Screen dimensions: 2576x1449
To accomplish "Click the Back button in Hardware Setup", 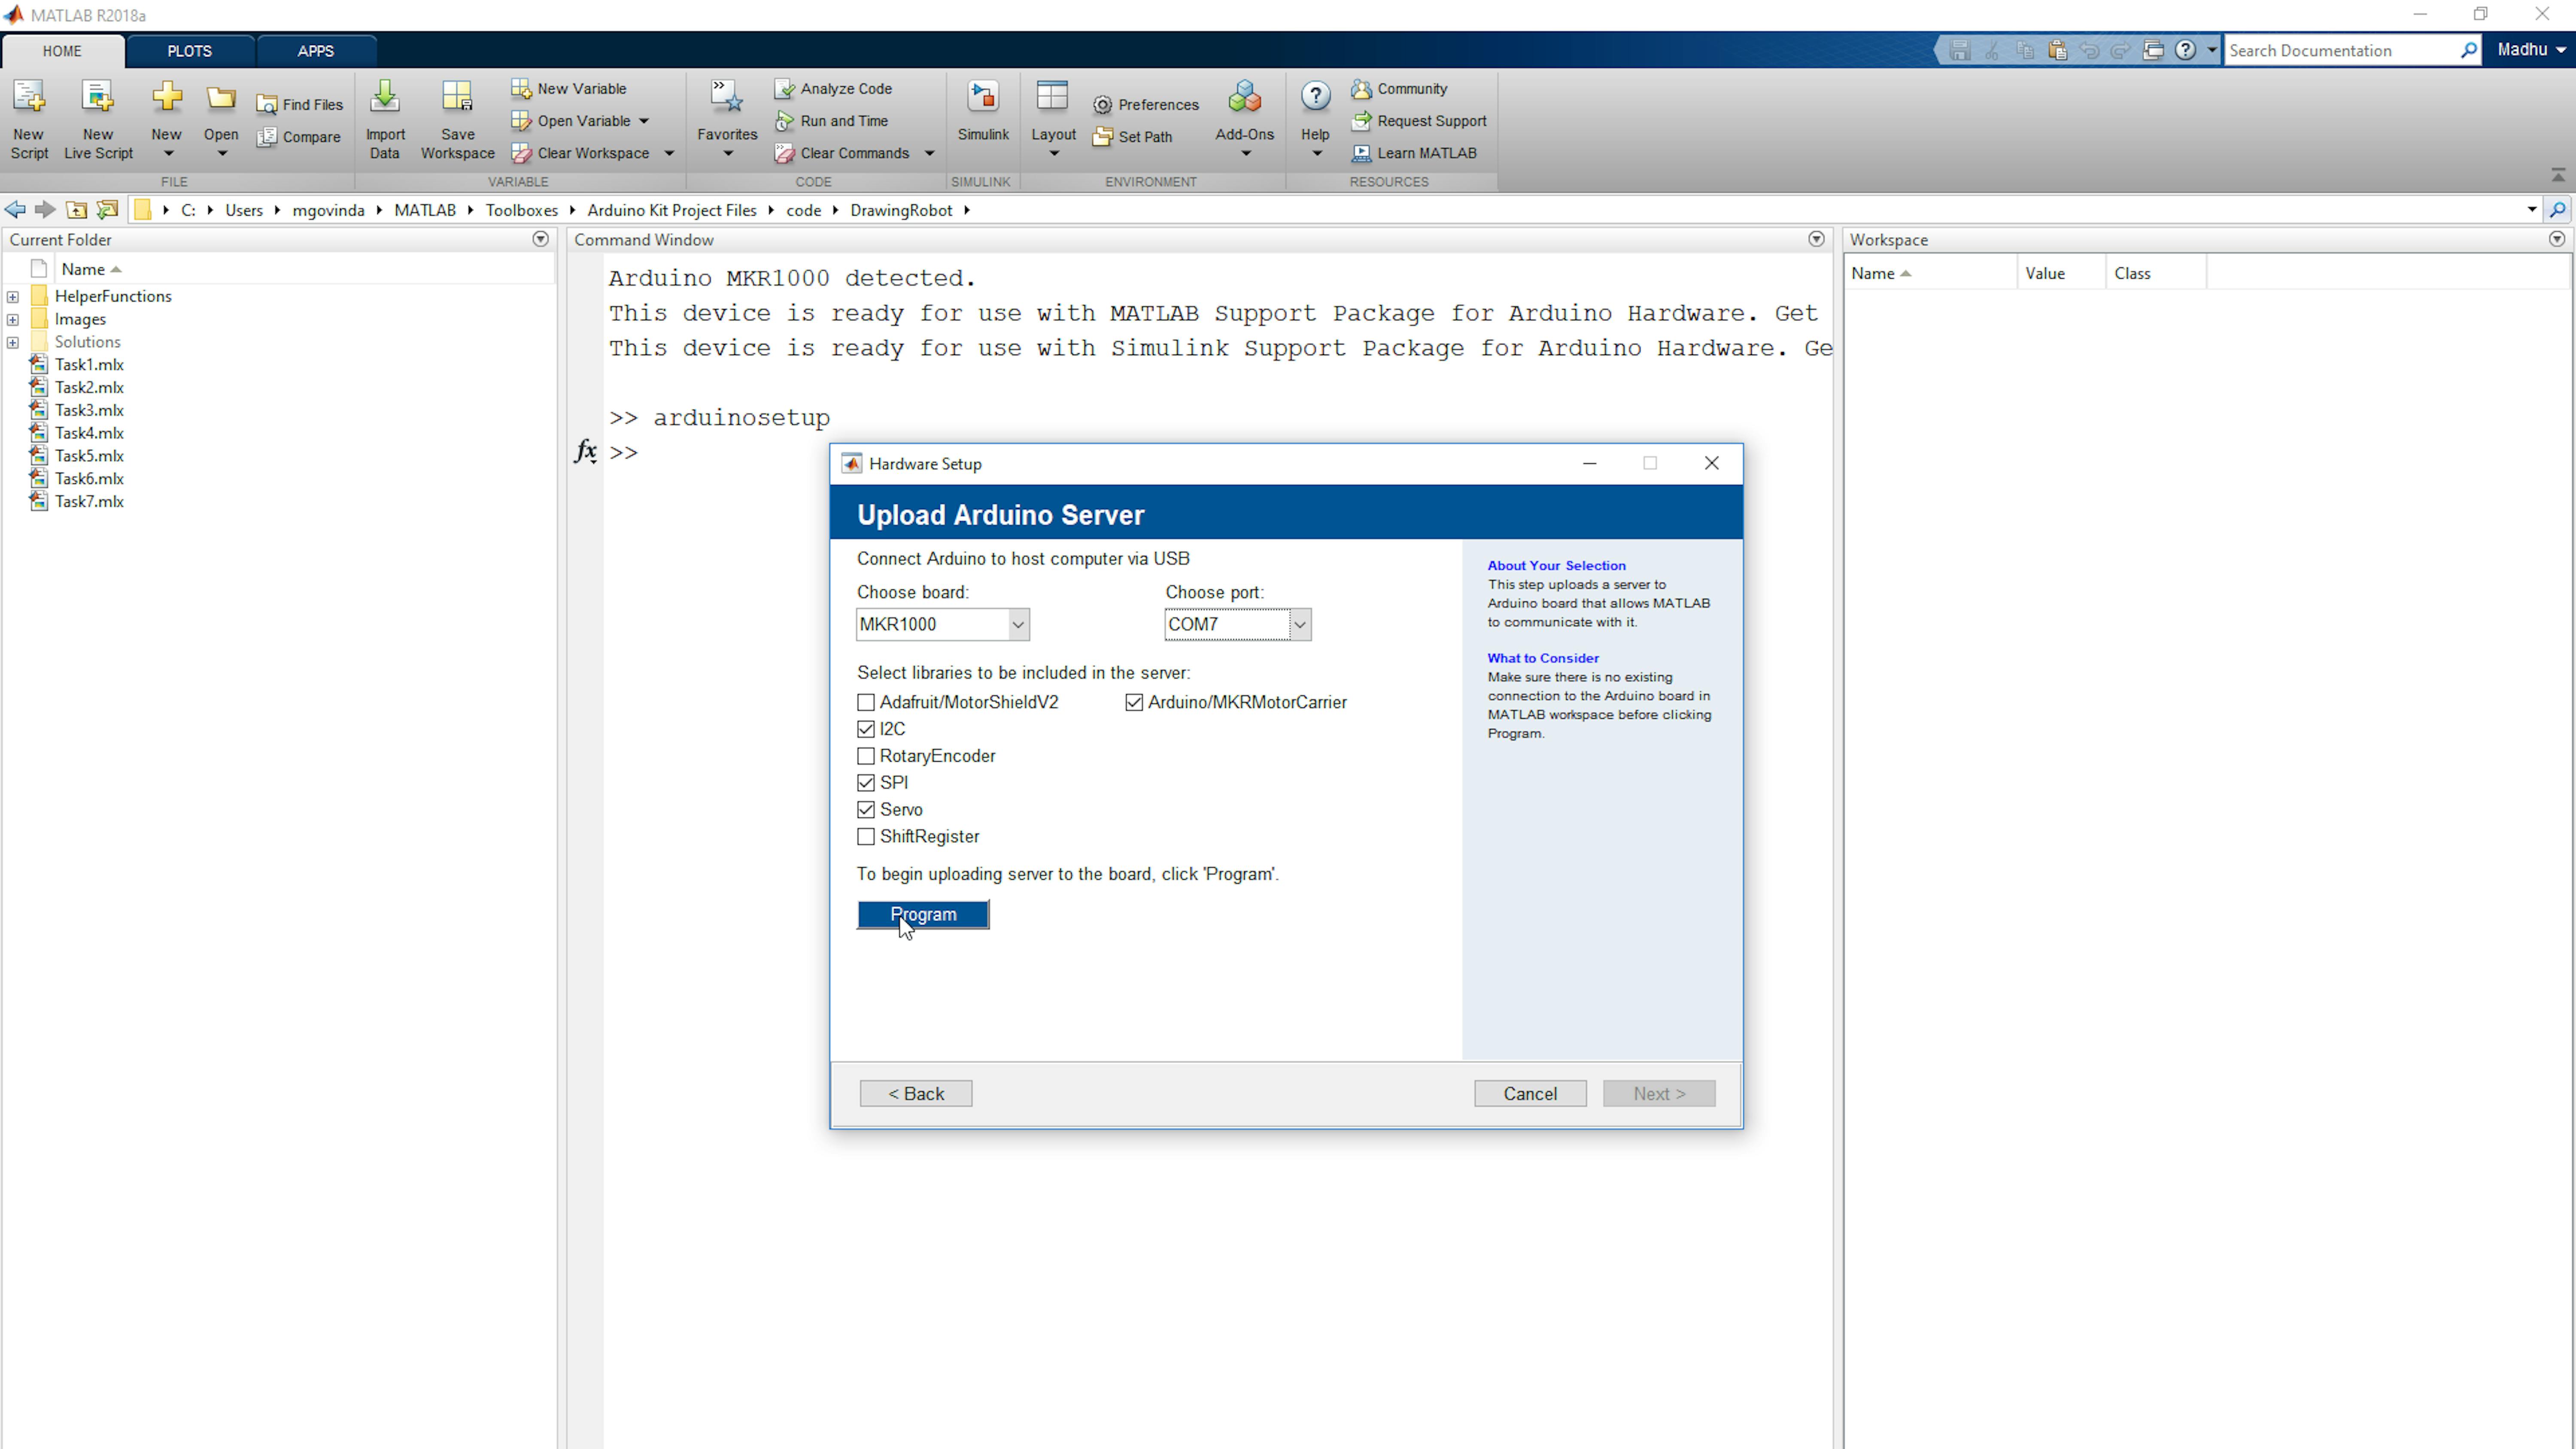I will [x=916, y=1093].
